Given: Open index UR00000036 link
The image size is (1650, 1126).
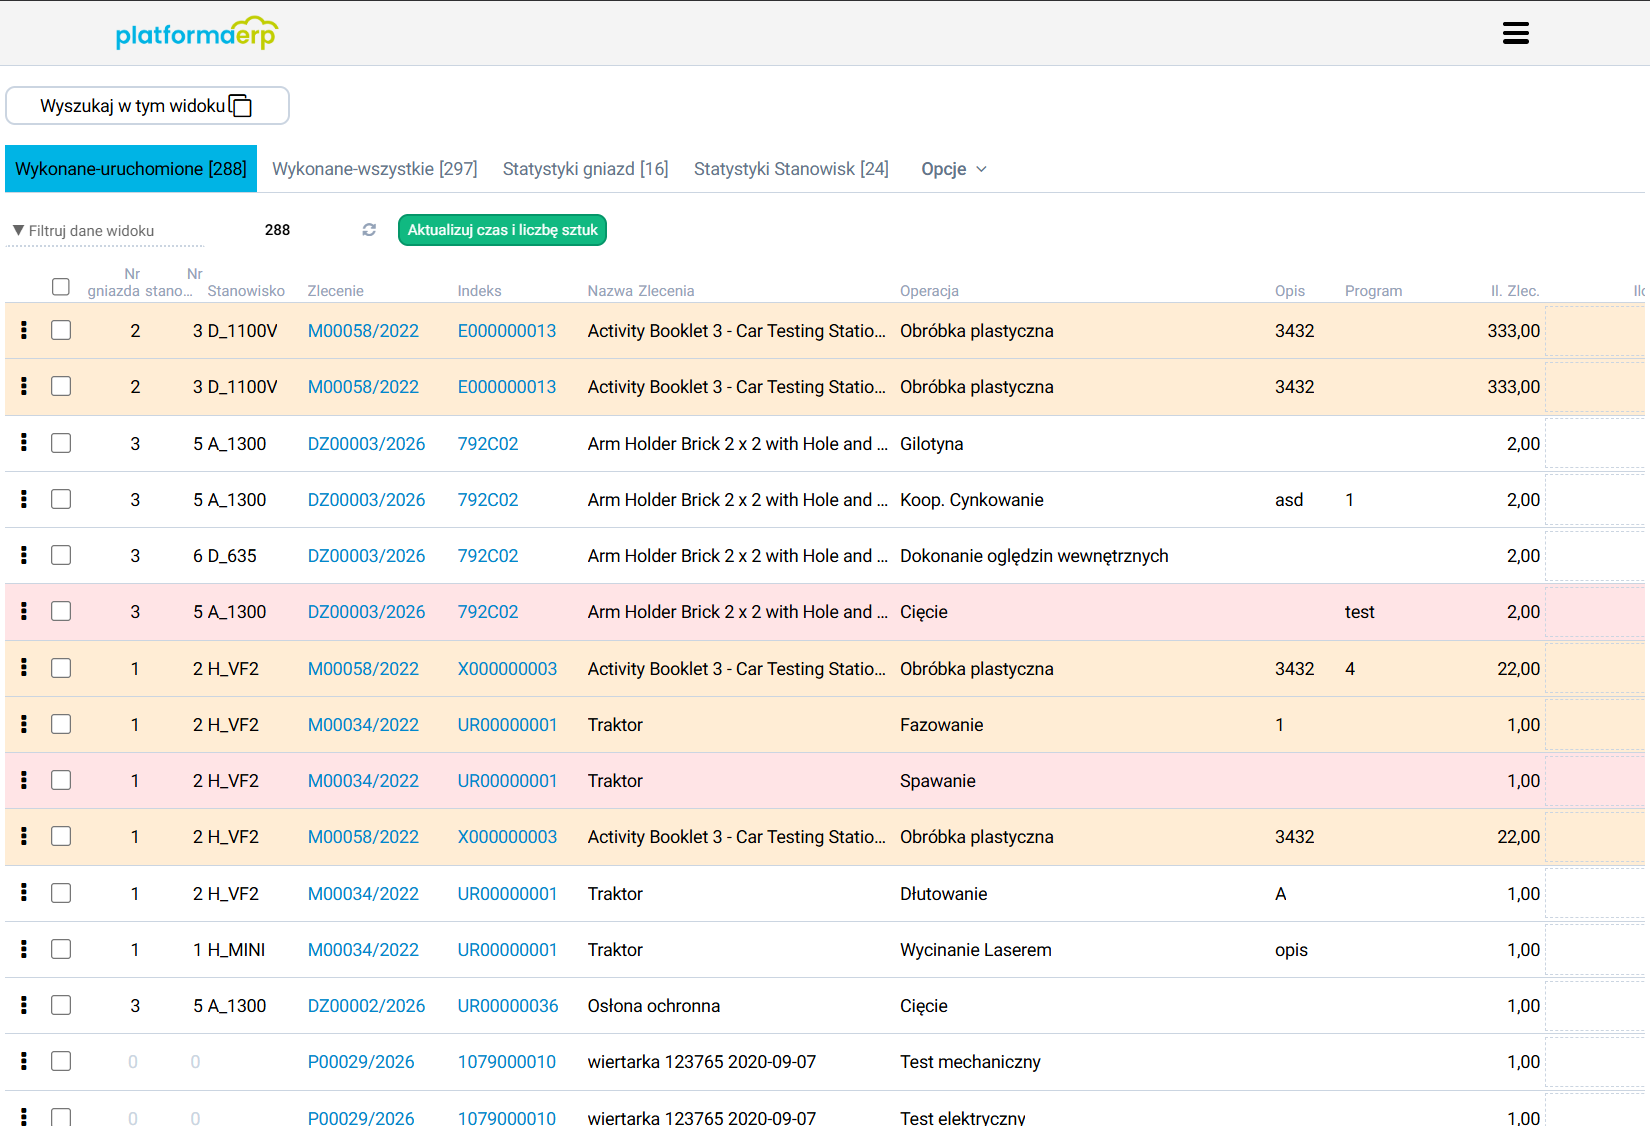Looking at the screenshot, I should [x=508, y=1006].
